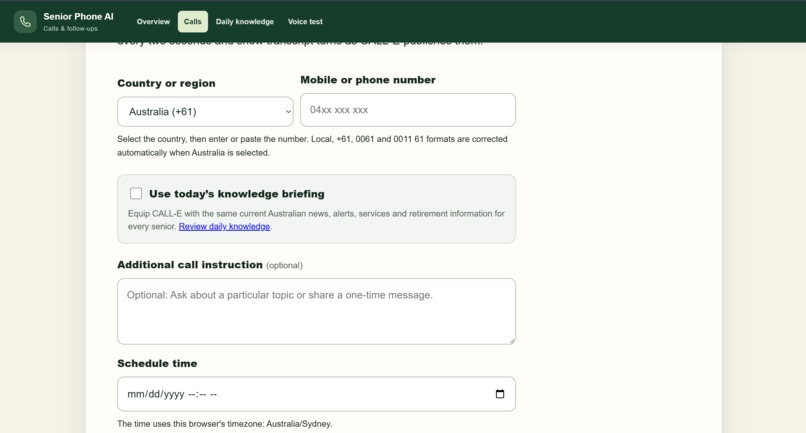Click into Additional call instruction textarea
The width and height of the screenshot is (806, 433).
(x=316, y=311)
